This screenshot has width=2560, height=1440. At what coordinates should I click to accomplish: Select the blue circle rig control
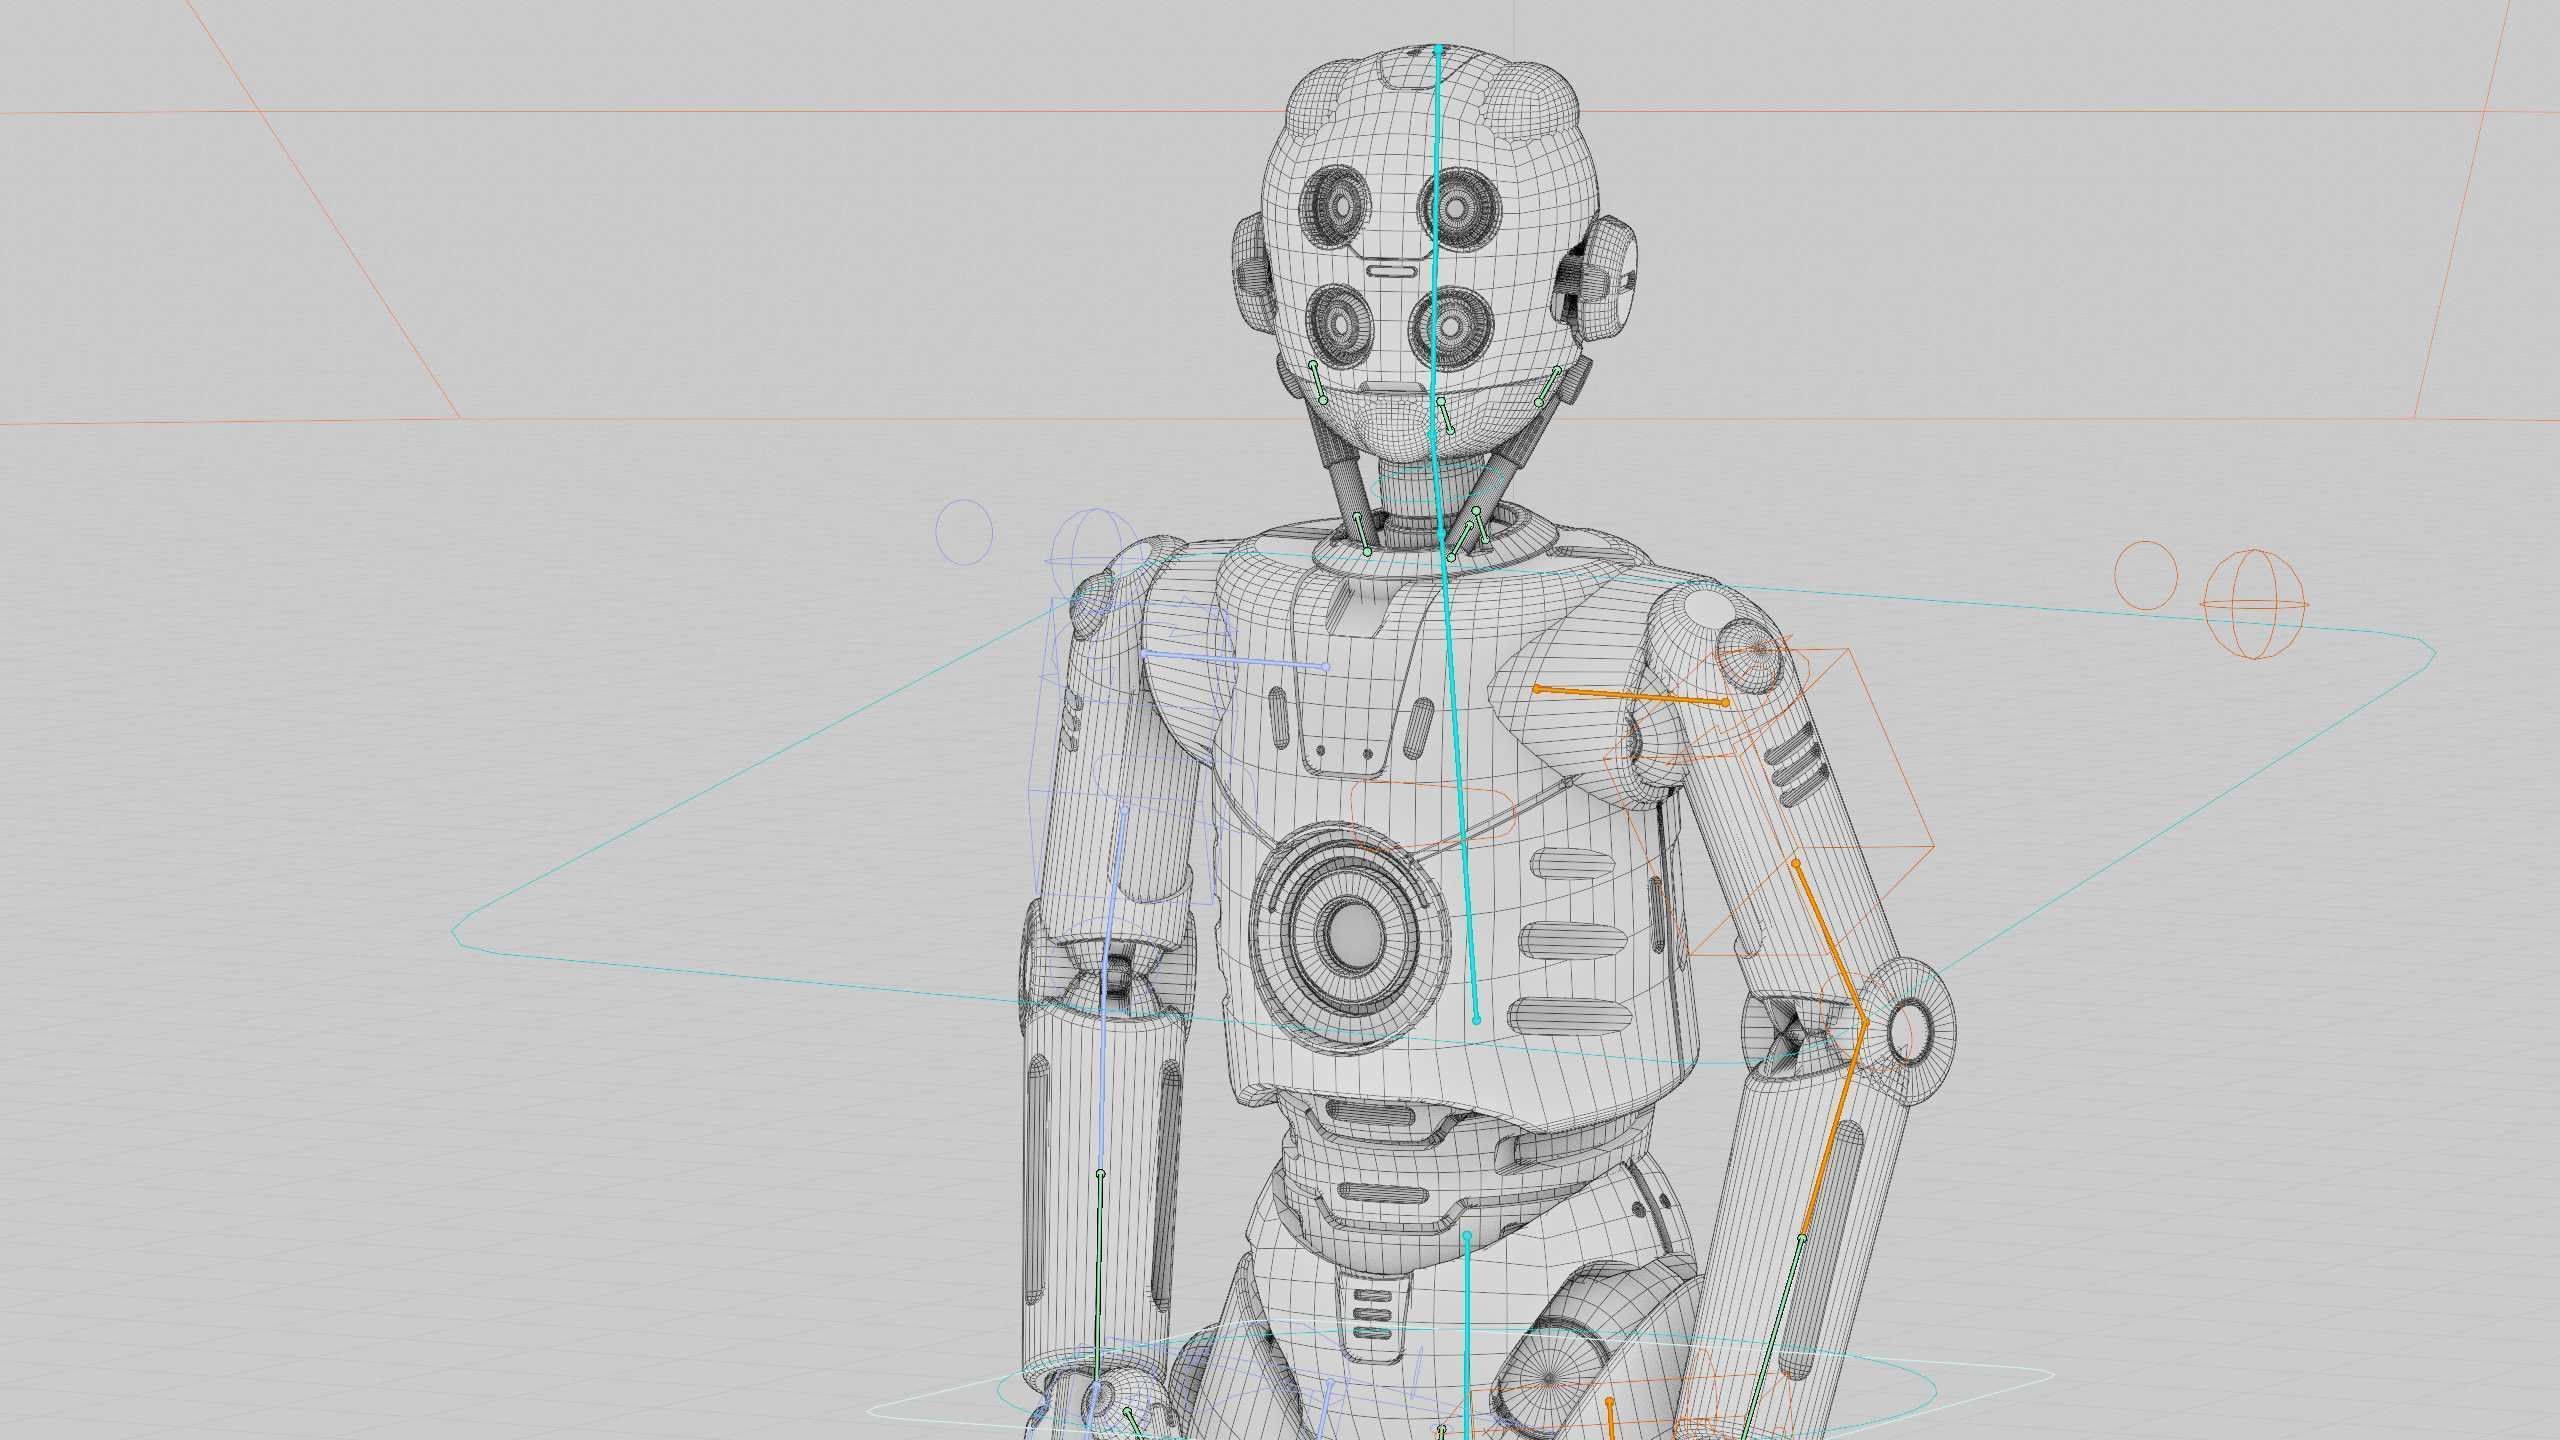964,532
